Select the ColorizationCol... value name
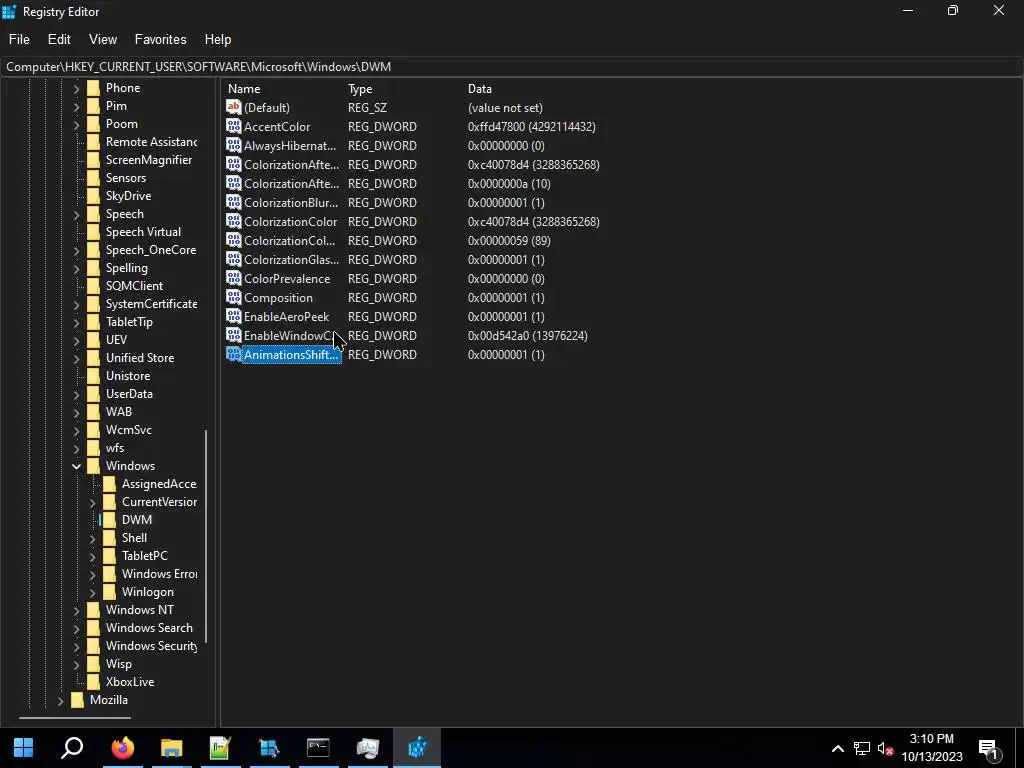 [x=289, y=240]
